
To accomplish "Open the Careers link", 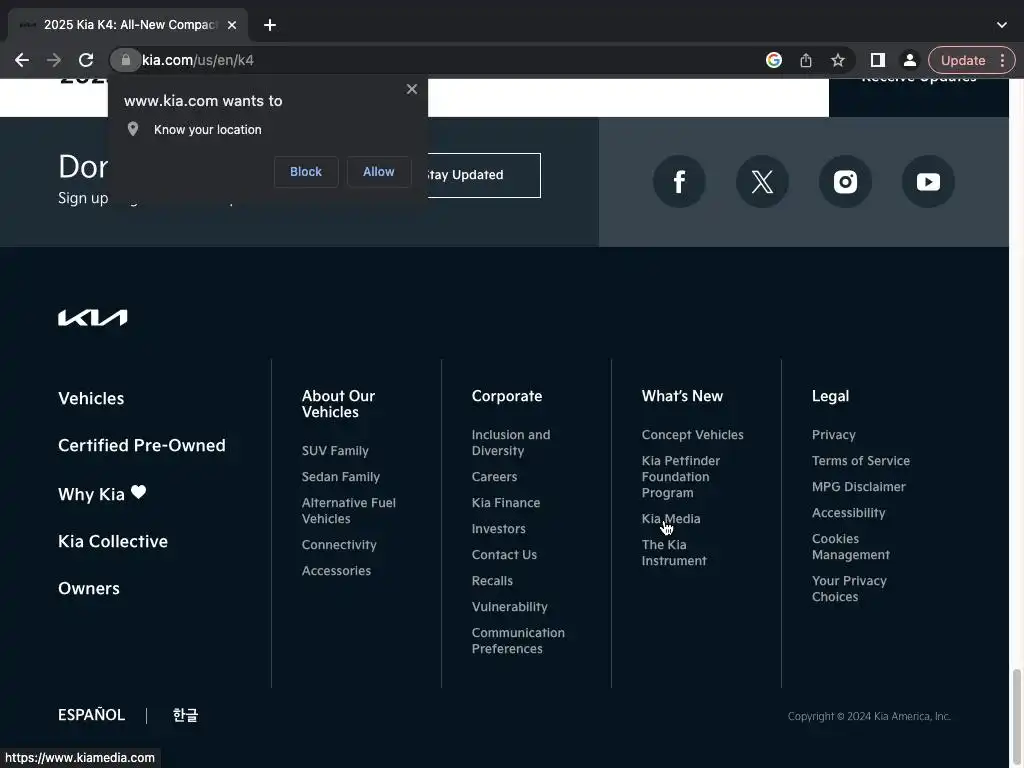I will pos(494,477).
